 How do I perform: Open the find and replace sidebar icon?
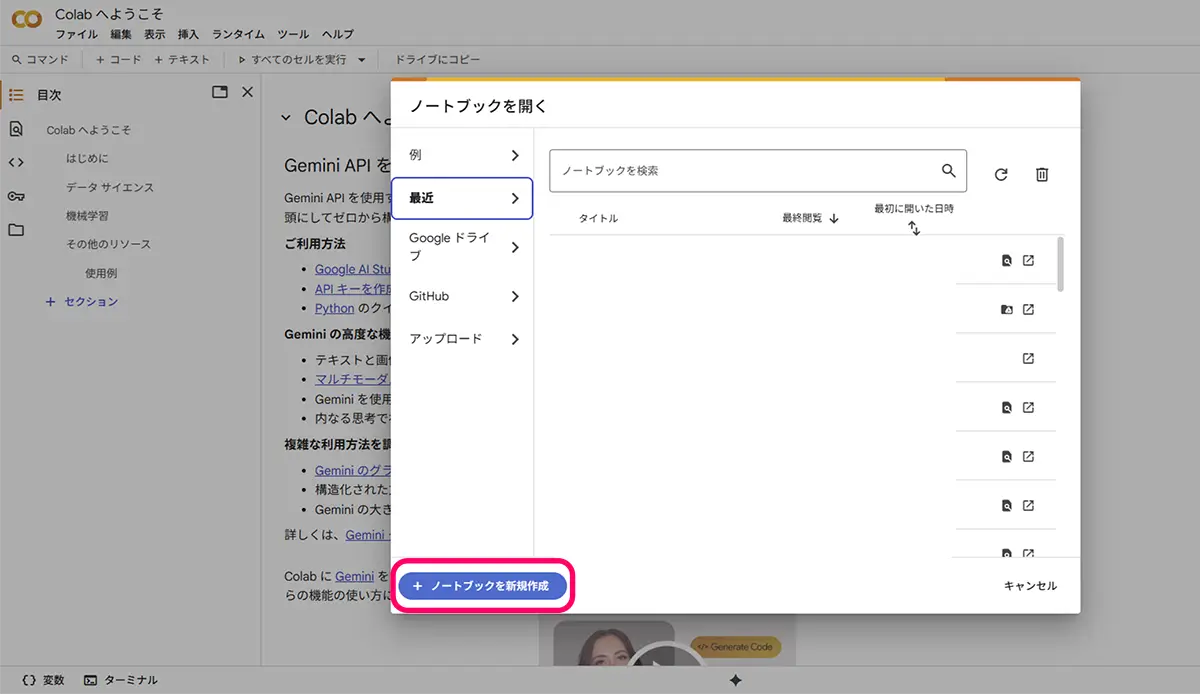pyautogui.click(x=16, y=129)
